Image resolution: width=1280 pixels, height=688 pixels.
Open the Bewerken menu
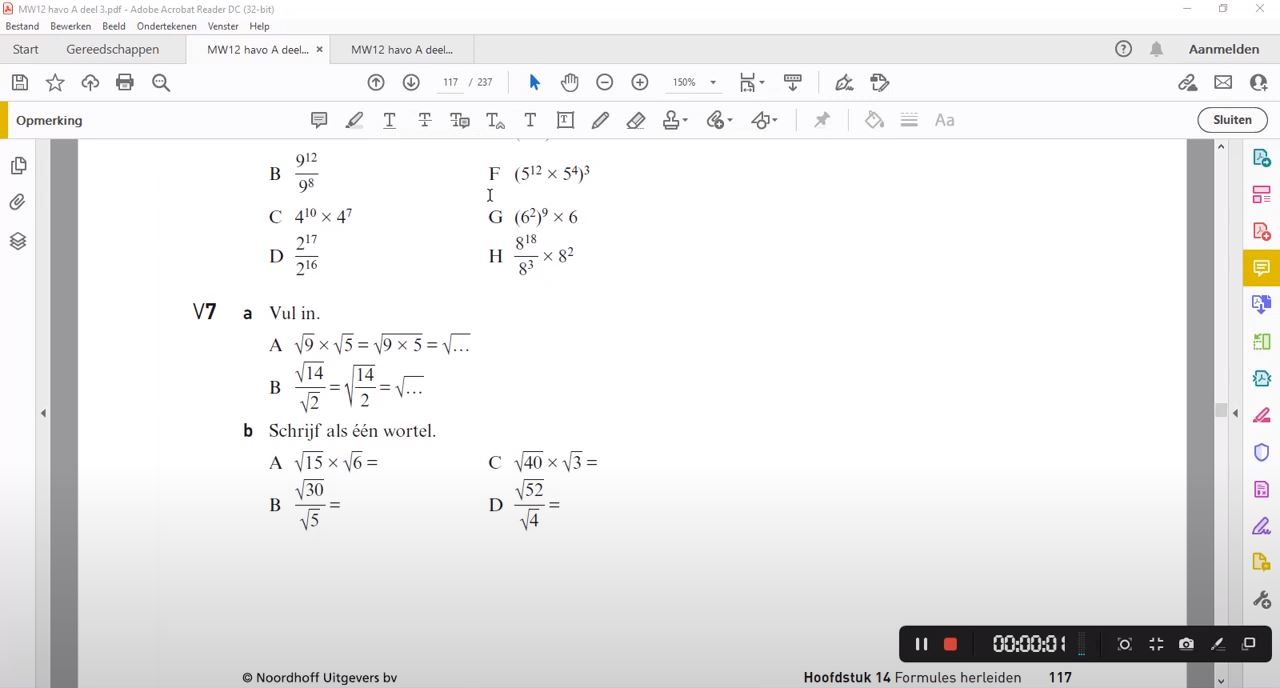pos(70,26)
